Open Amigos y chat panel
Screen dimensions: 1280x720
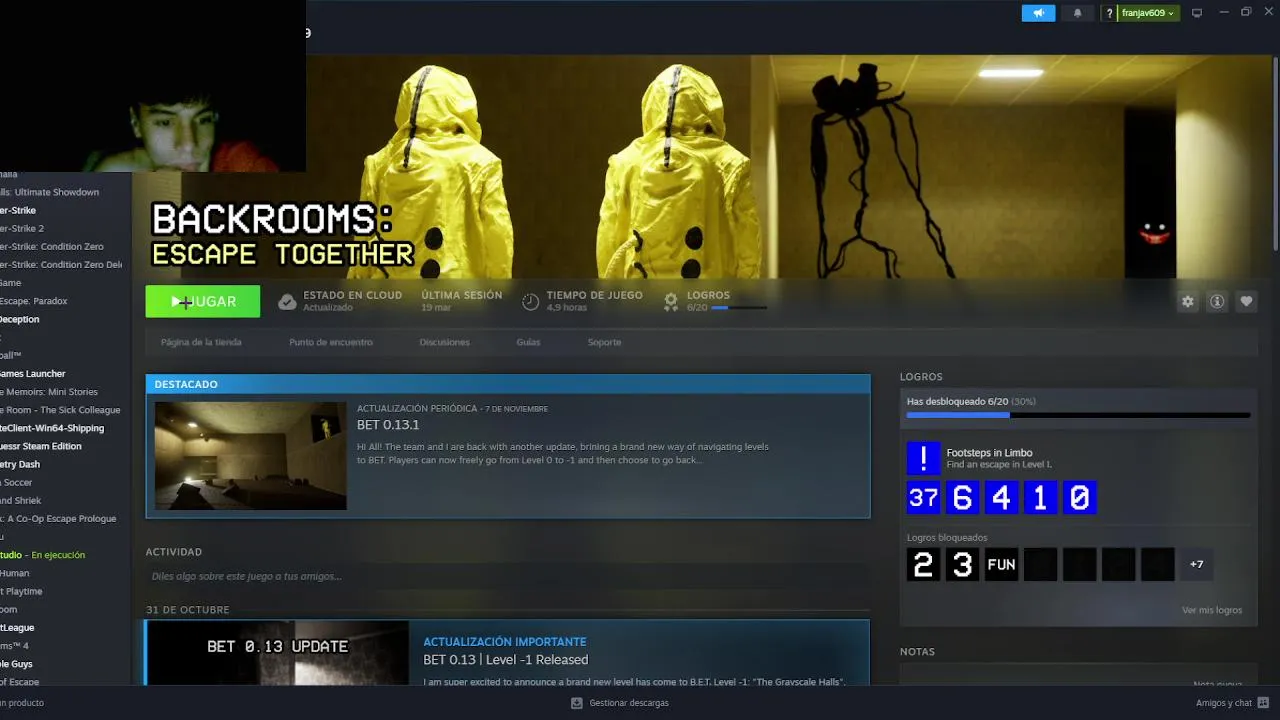point(1230,703)
